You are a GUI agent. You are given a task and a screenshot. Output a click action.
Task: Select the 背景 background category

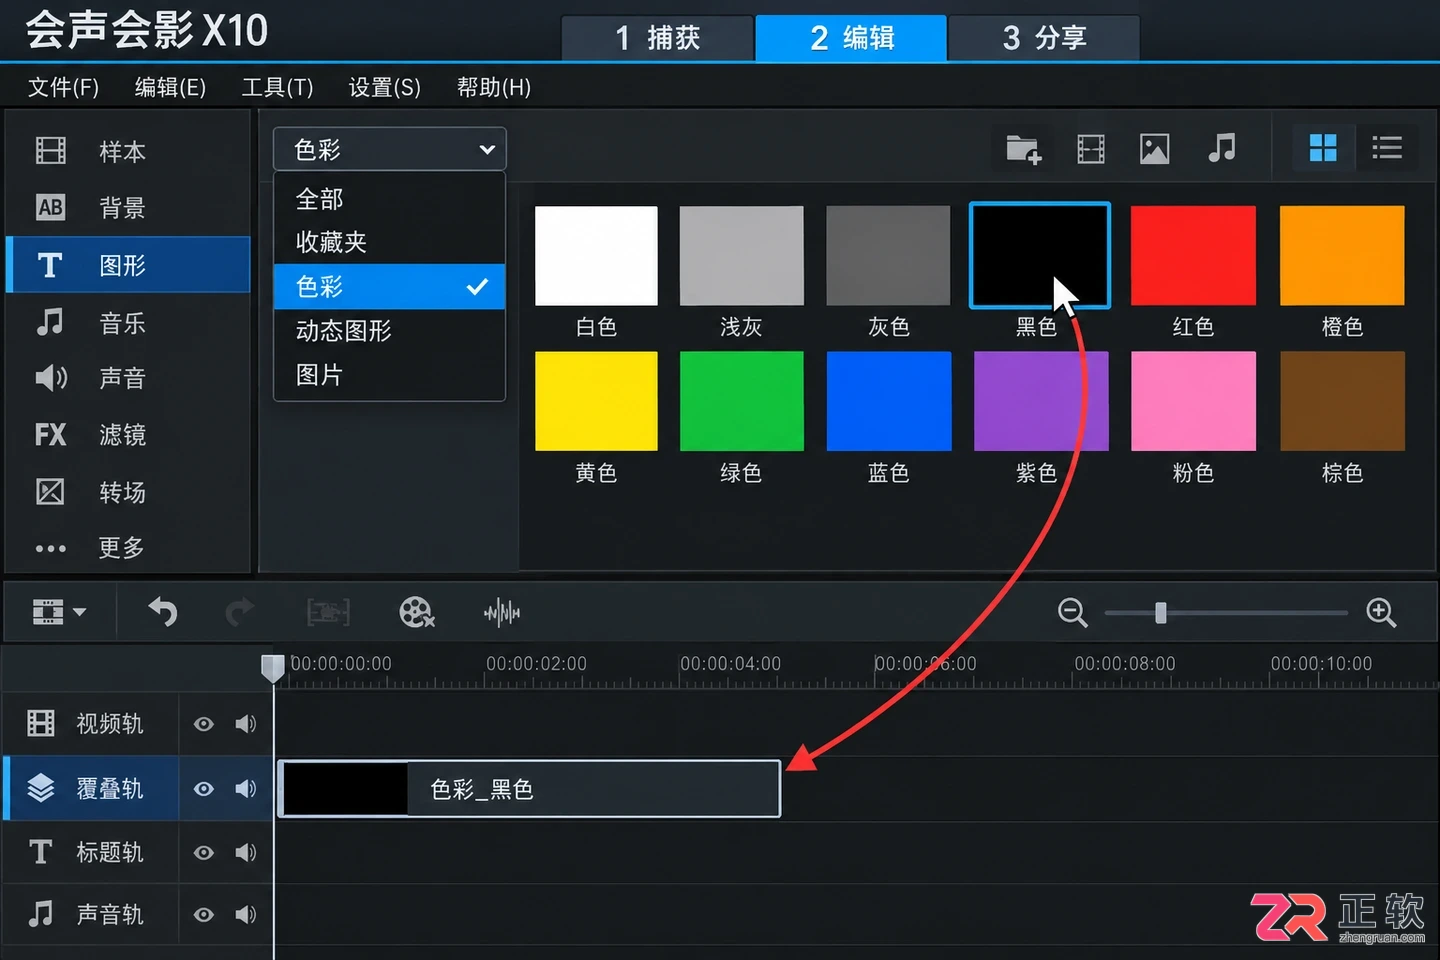click(x=128, y=208)
